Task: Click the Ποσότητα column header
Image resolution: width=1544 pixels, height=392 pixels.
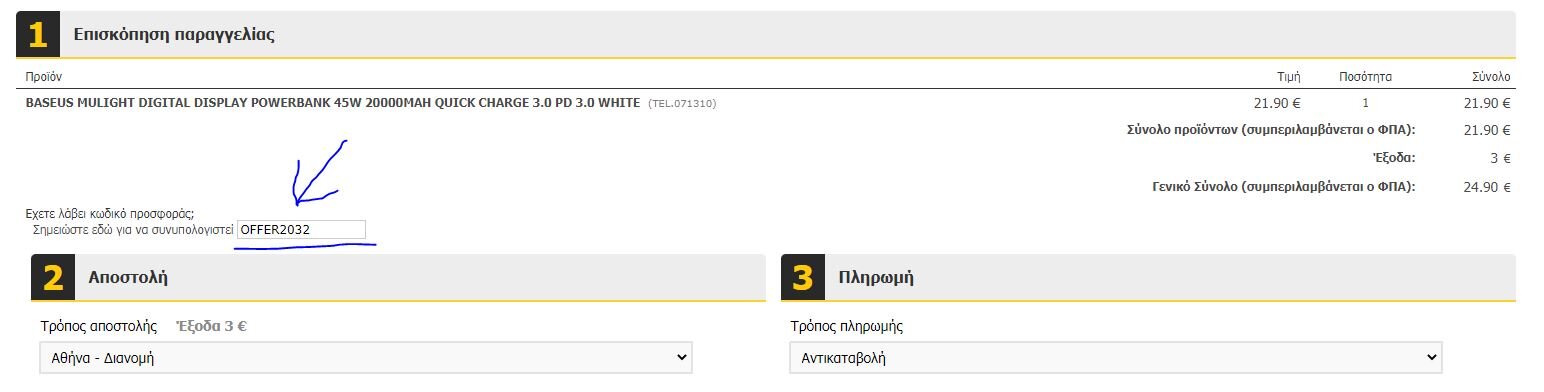Action: pyautogui.click(x=1365, y=77)
